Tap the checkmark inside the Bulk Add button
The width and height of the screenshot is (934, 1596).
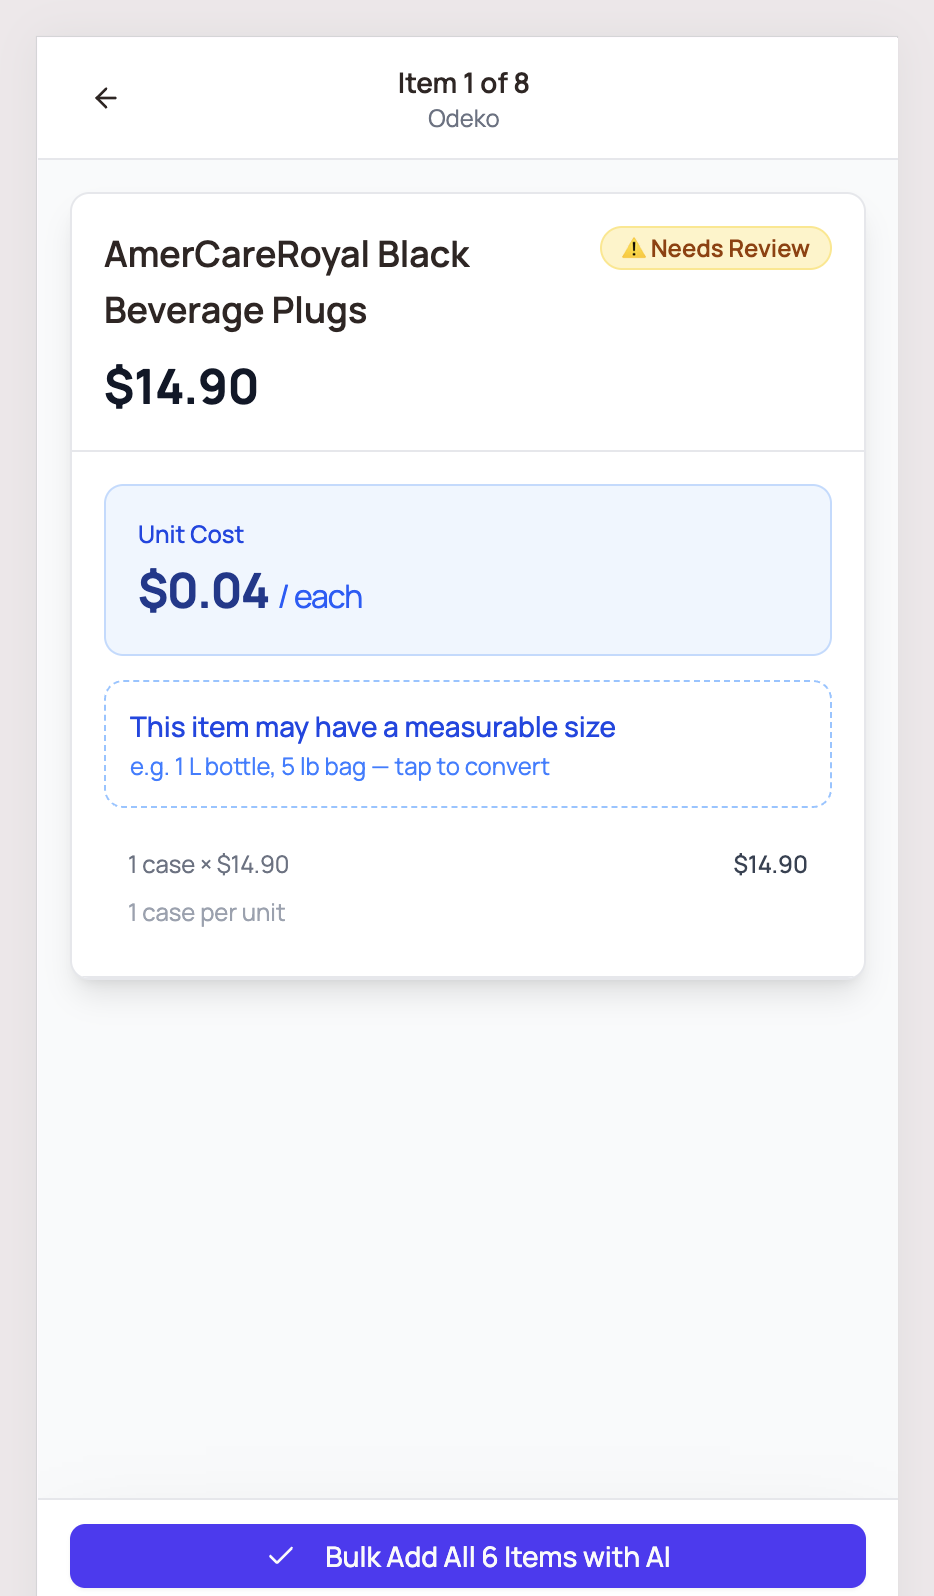[282, 1555]
